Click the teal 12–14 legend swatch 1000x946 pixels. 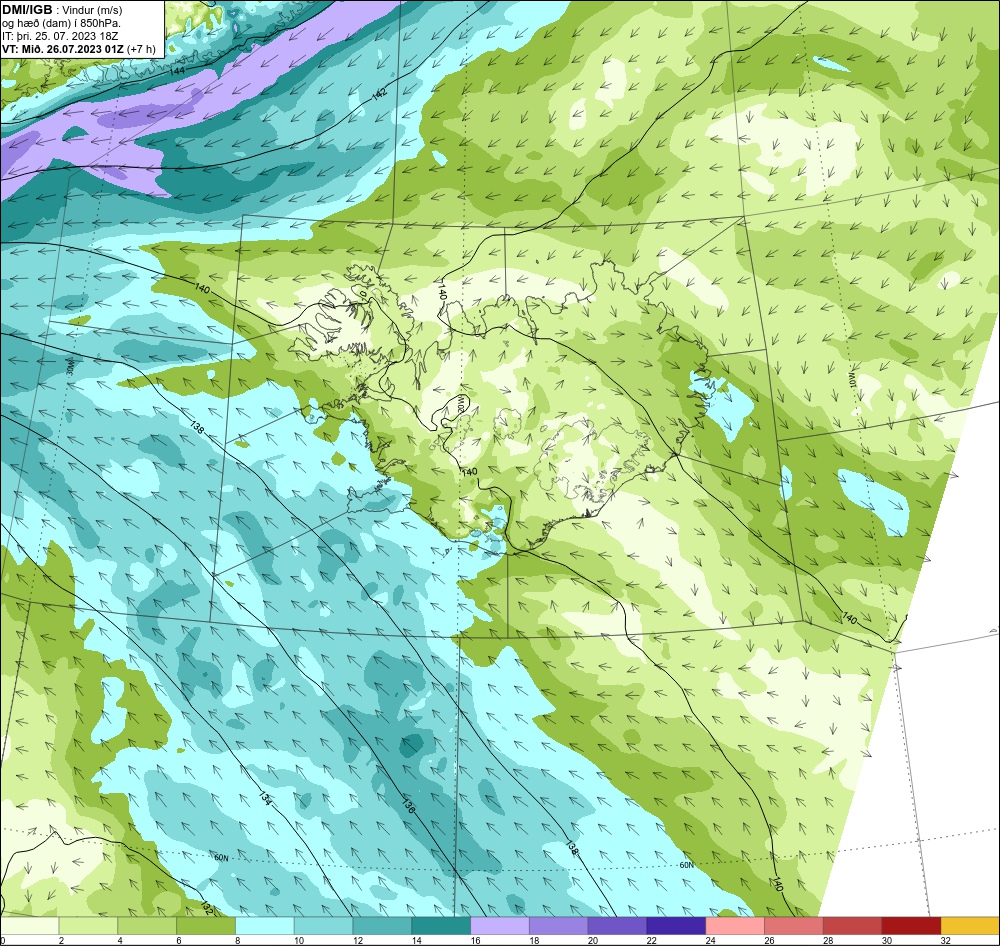pyautogui.click(x=382, y=926)
